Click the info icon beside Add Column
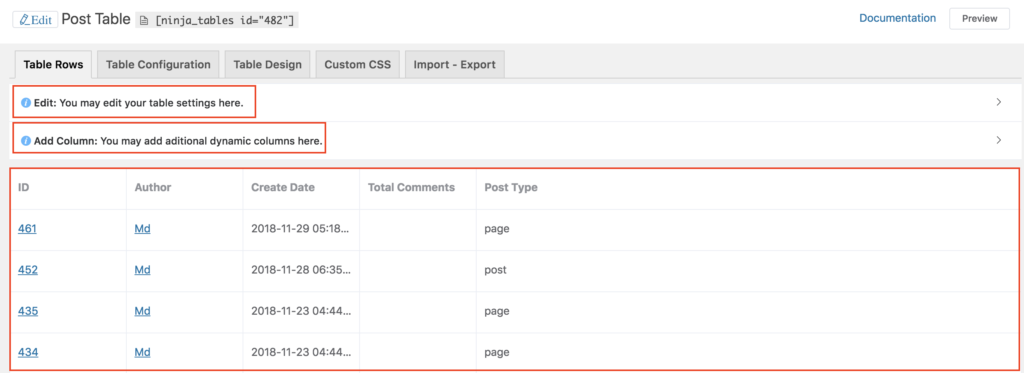 (x=25, y=140)
